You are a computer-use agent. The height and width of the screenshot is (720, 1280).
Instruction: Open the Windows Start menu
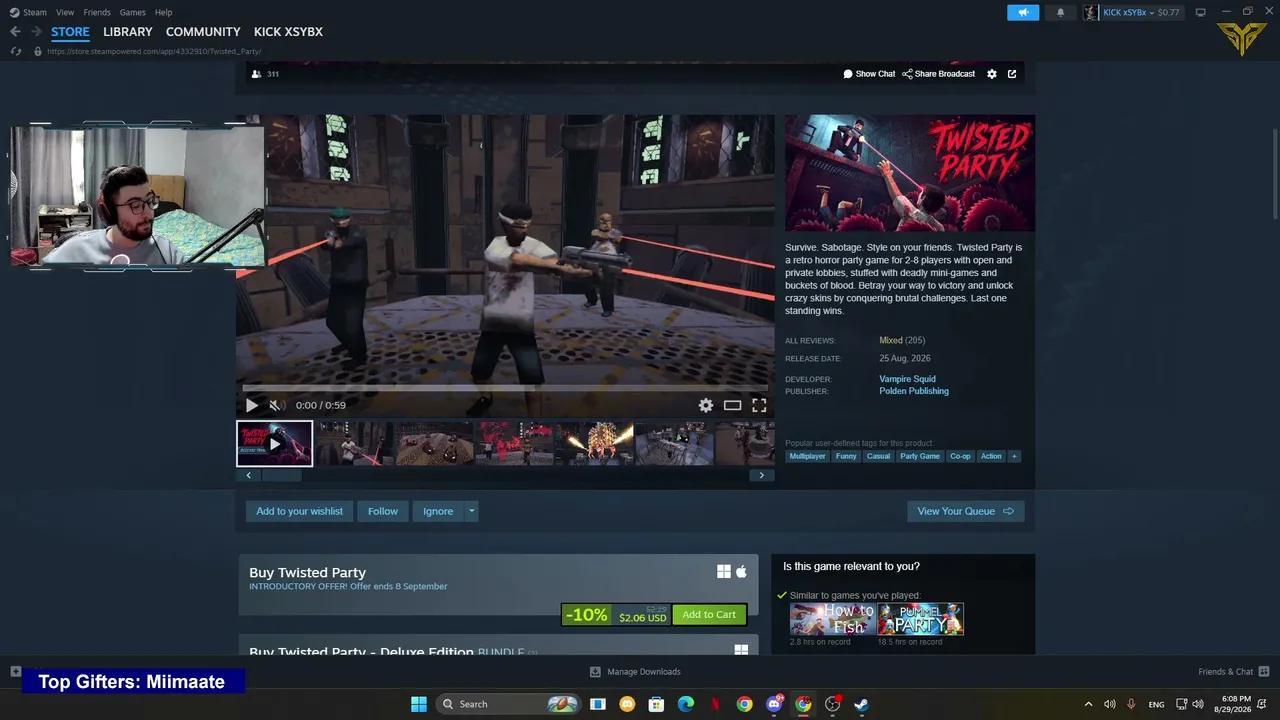(419, 704)
